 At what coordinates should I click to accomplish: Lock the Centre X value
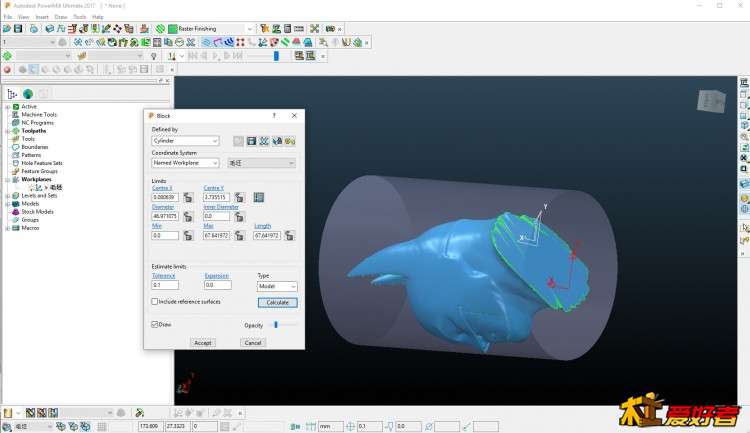pyautogui.click(x=188, y=197)
